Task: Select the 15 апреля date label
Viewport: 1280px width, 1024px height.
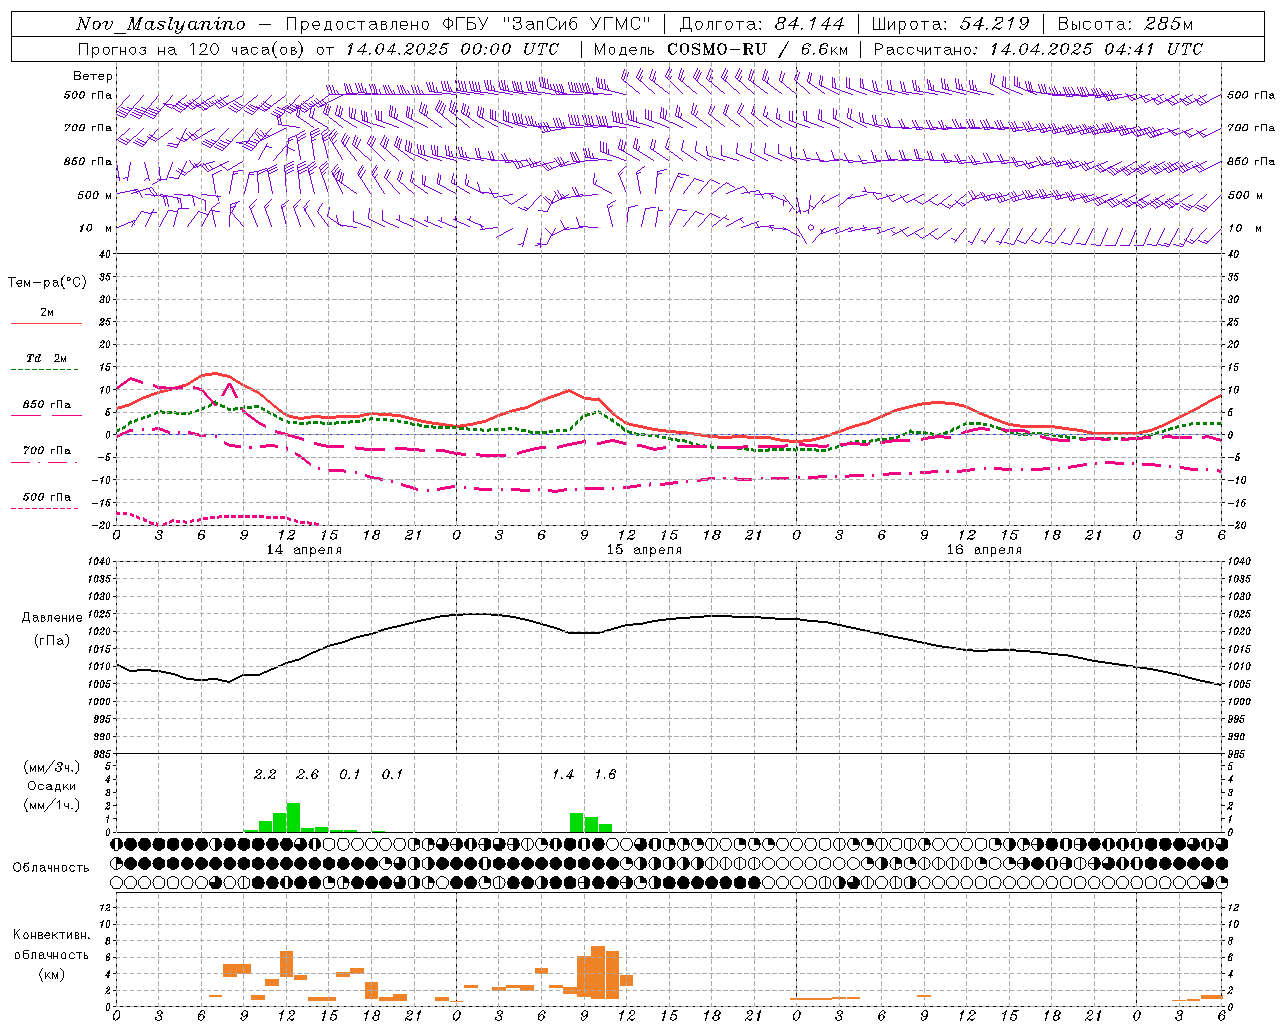Action: tap(644, 550)
